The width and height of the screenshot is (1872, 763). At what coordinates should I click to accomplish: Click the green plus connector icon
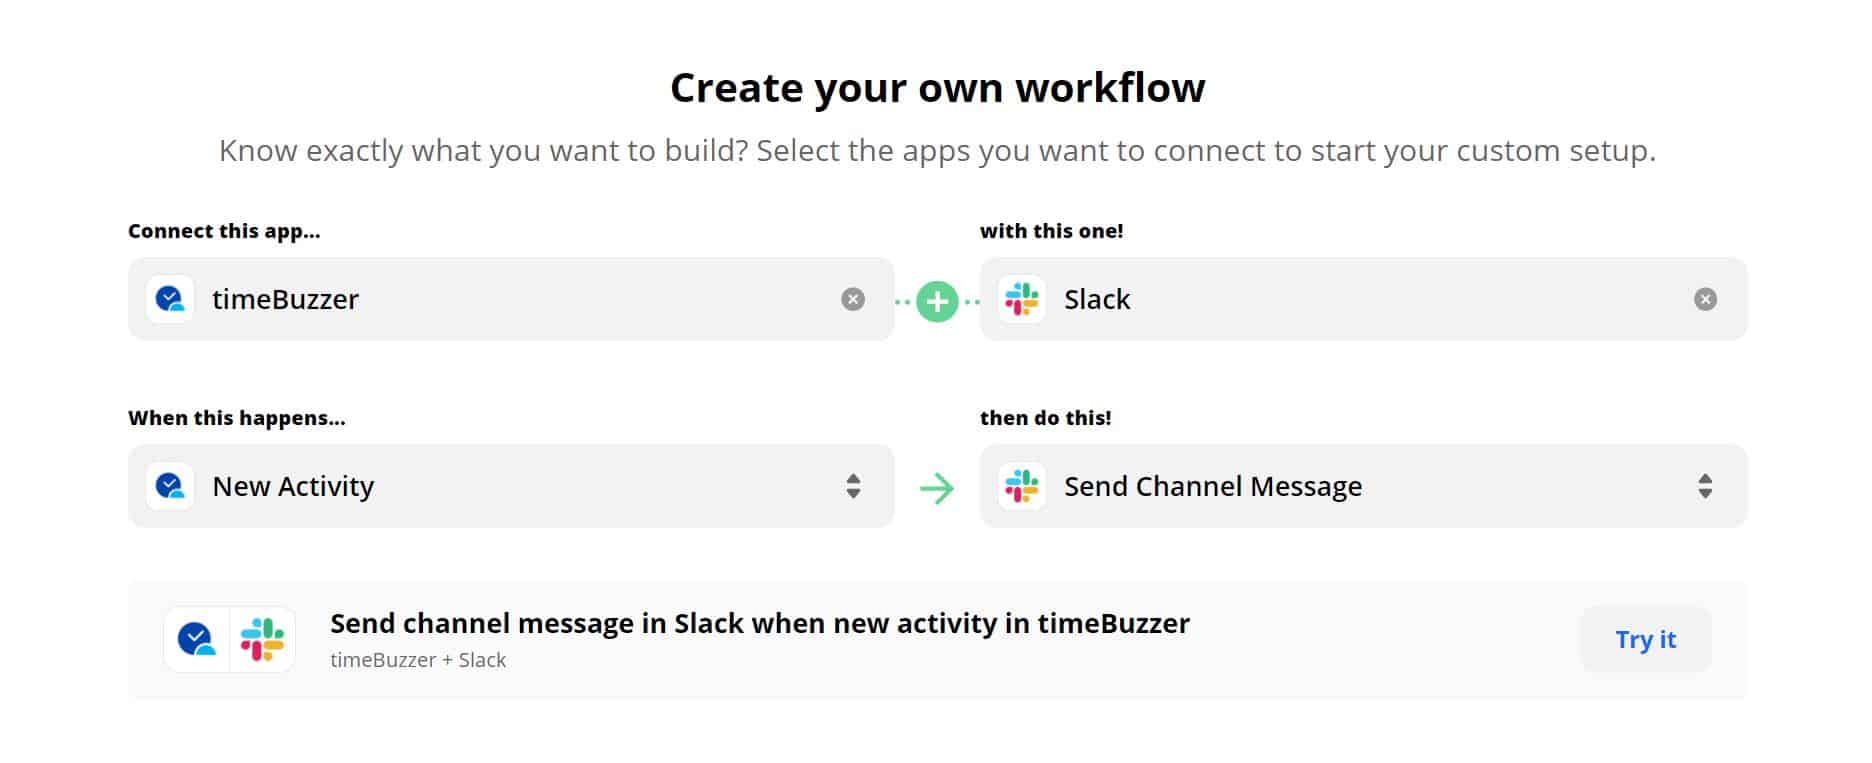[937, 301]
